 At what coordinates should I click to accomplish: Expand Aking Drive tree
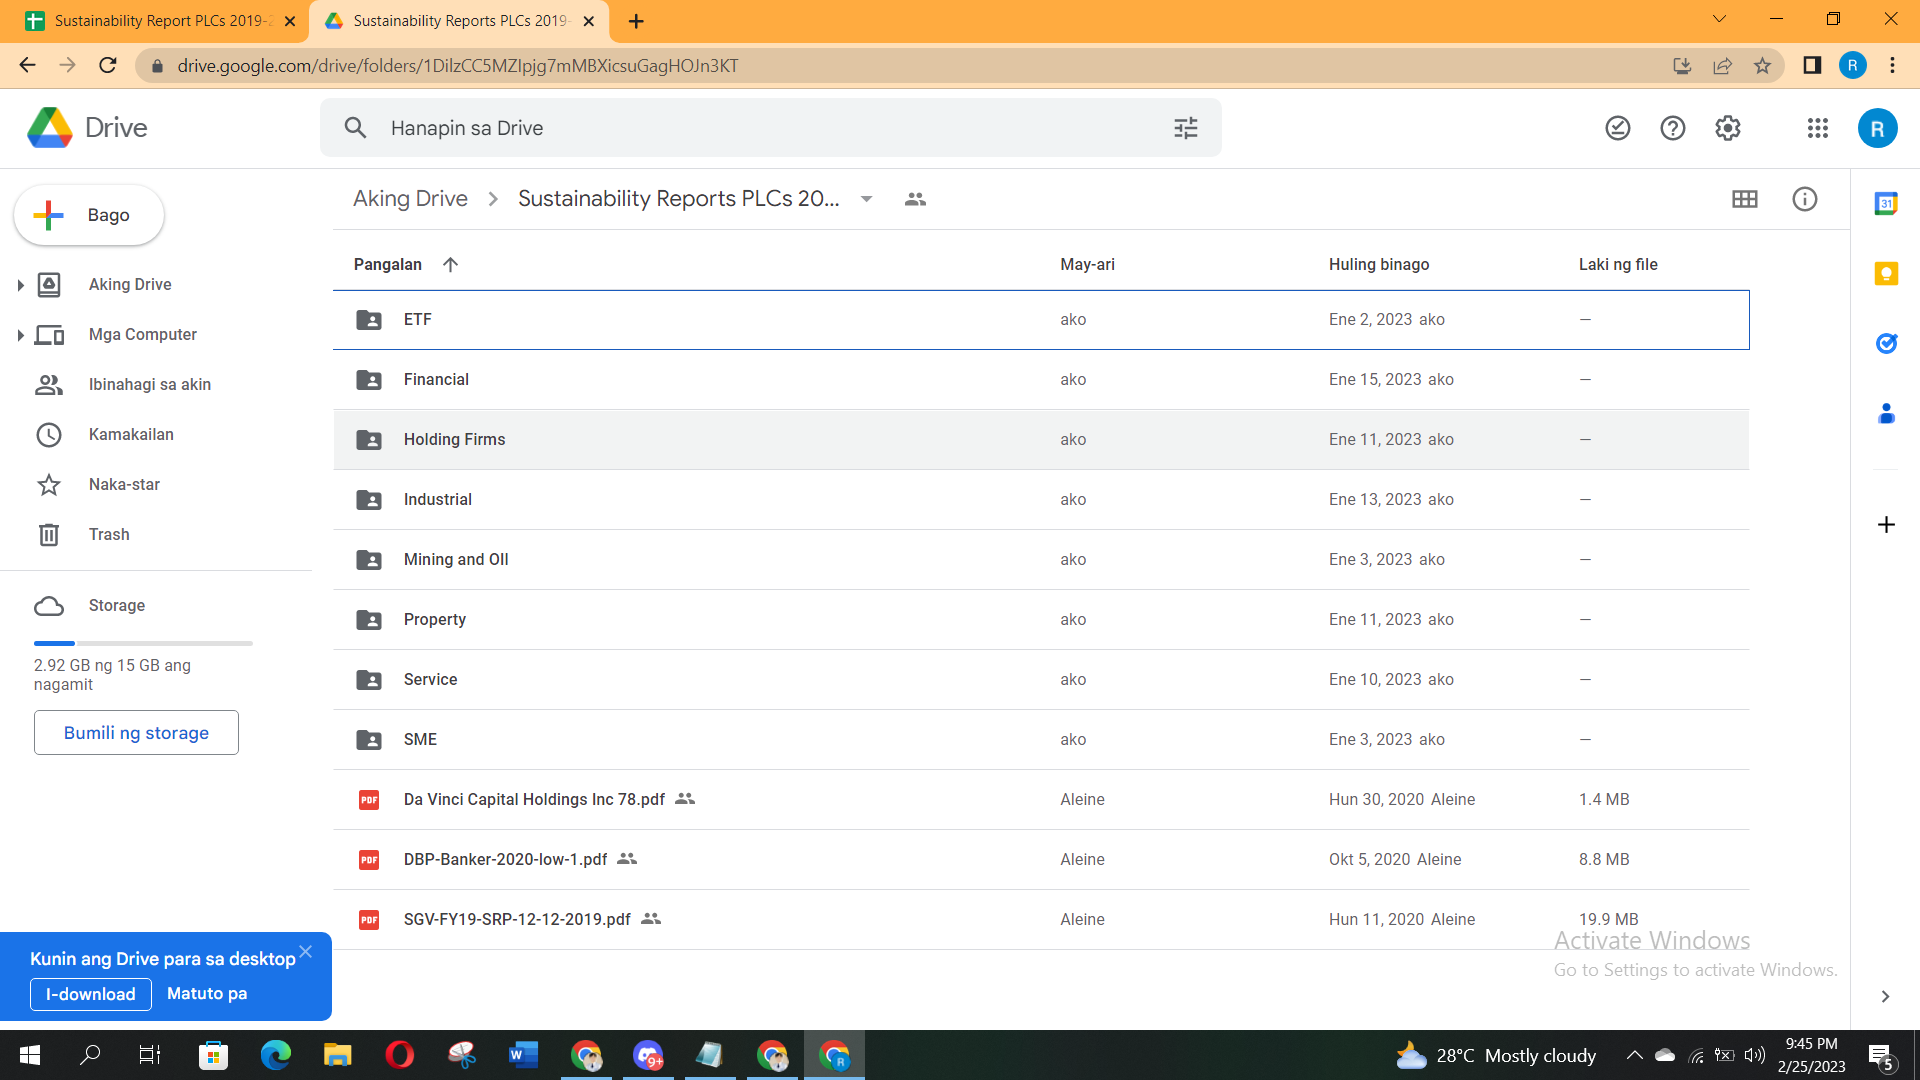point(20,285)
